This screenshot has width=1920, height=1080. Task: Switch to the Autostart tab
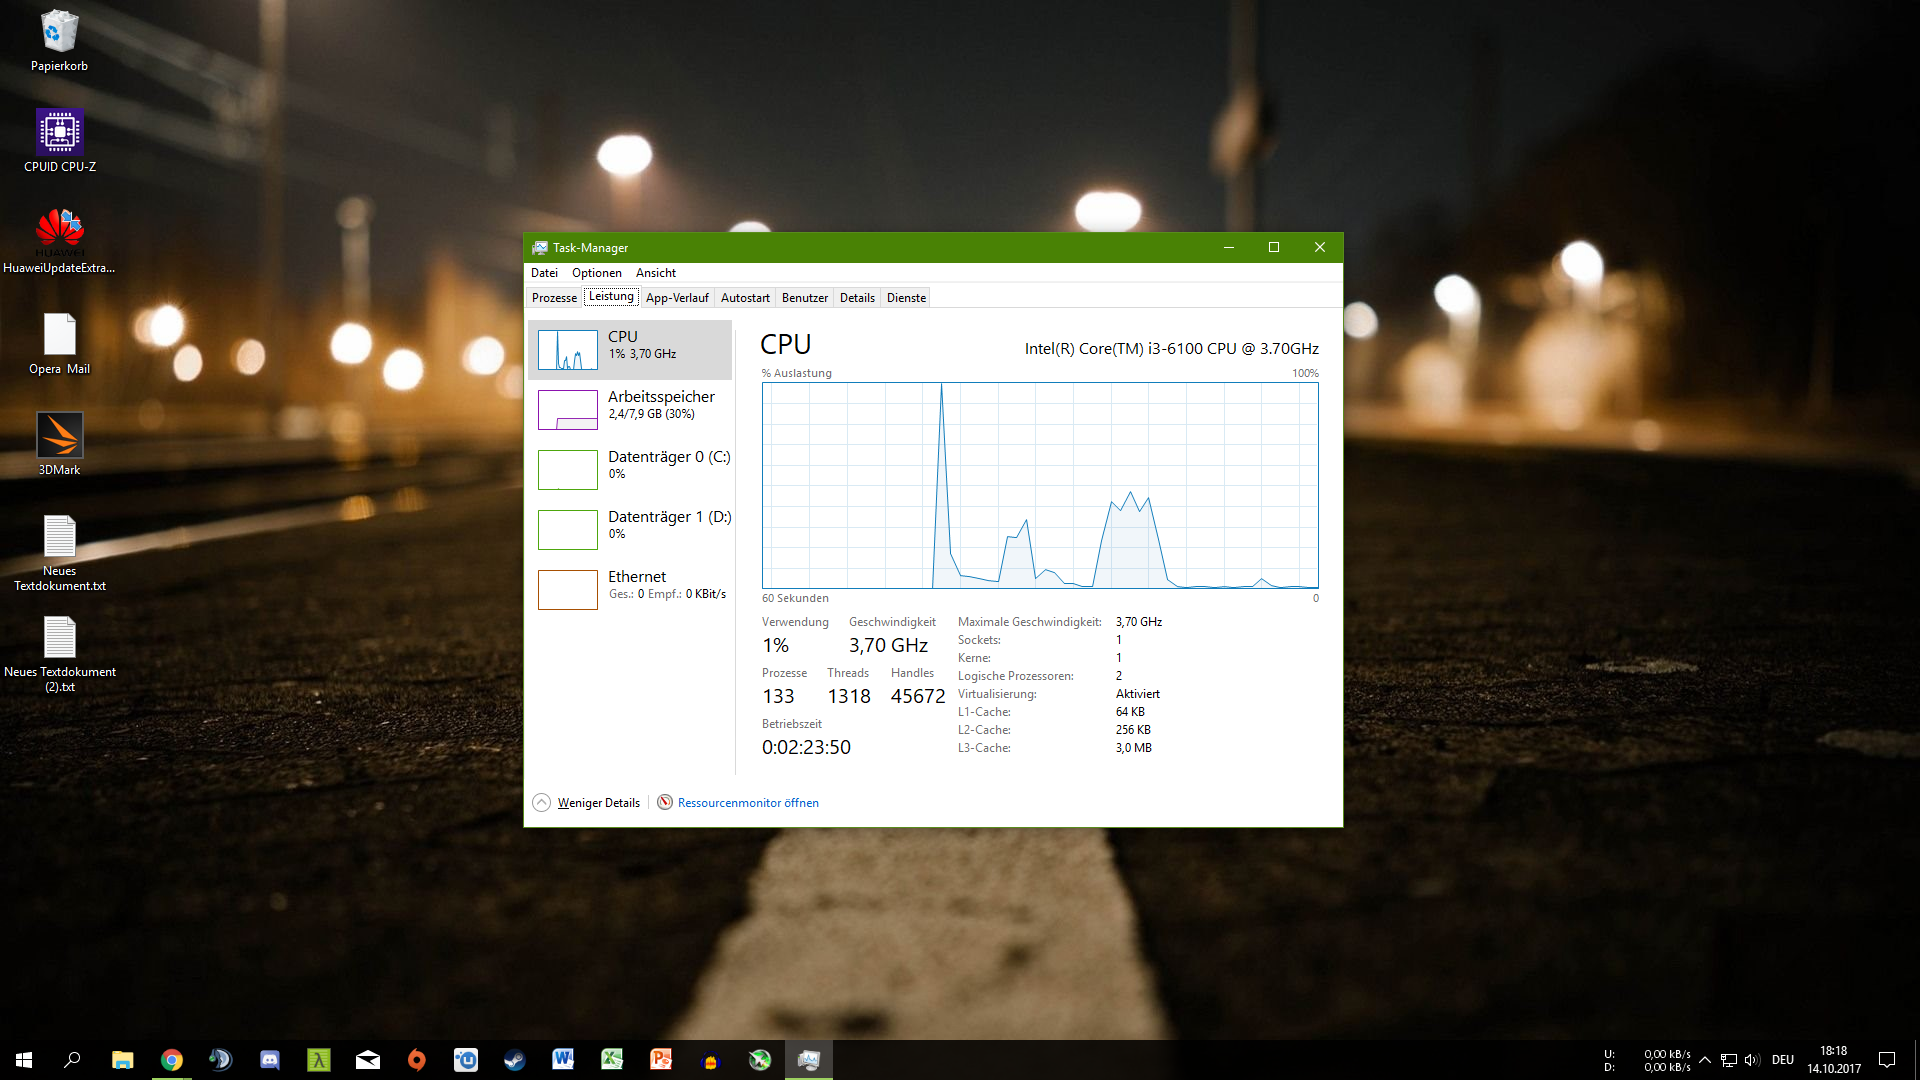[745, 298]
